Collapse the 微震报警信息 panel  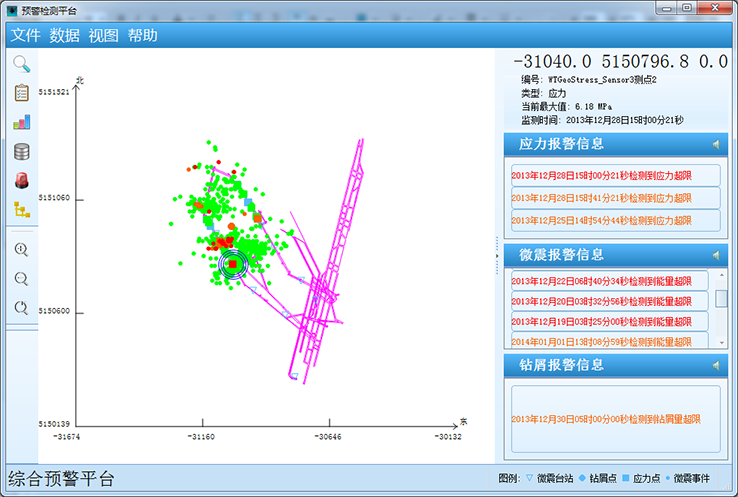click(716, 255)
